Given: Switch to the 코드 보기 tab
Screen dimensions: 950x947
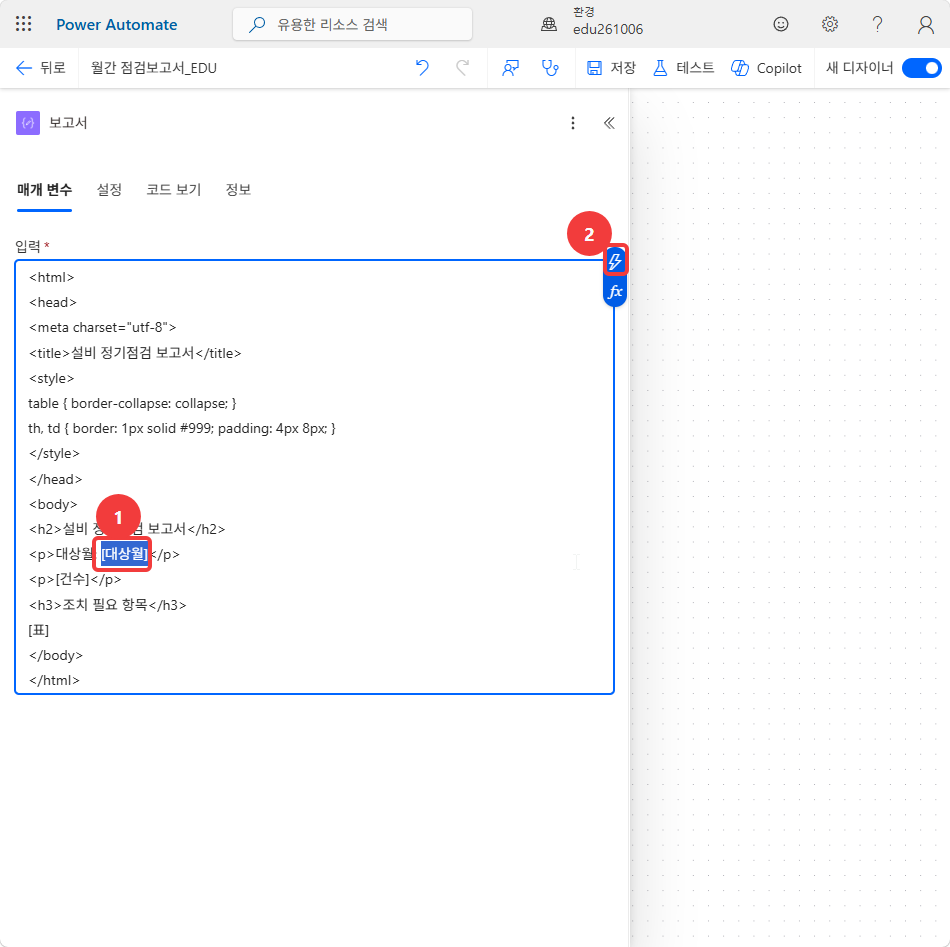Looking at the screenshot, I should (173, 190).
